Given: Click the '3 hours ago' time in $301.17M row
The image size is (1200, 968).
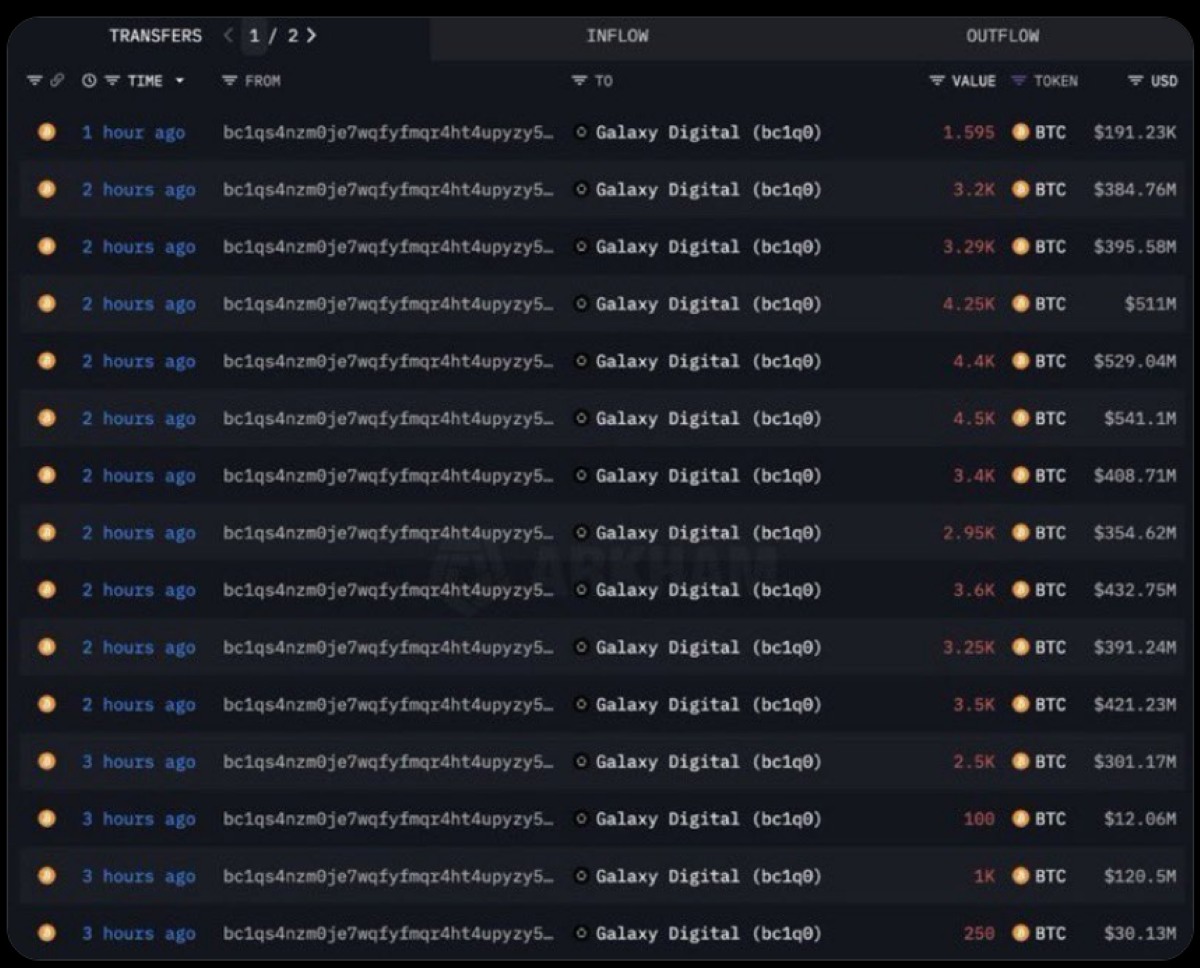Looking at the screenshot, I should tap(138, 761).
